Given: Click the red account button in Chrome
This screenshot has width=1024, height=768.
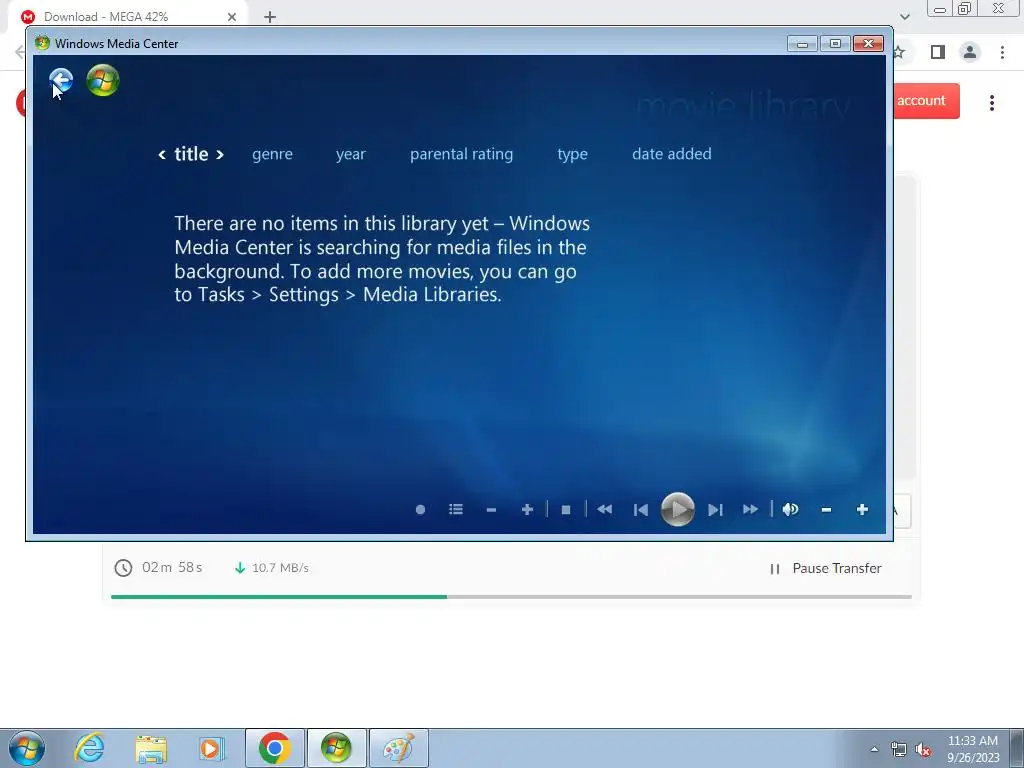Looking at the screenshot, I should coord(926,101).
